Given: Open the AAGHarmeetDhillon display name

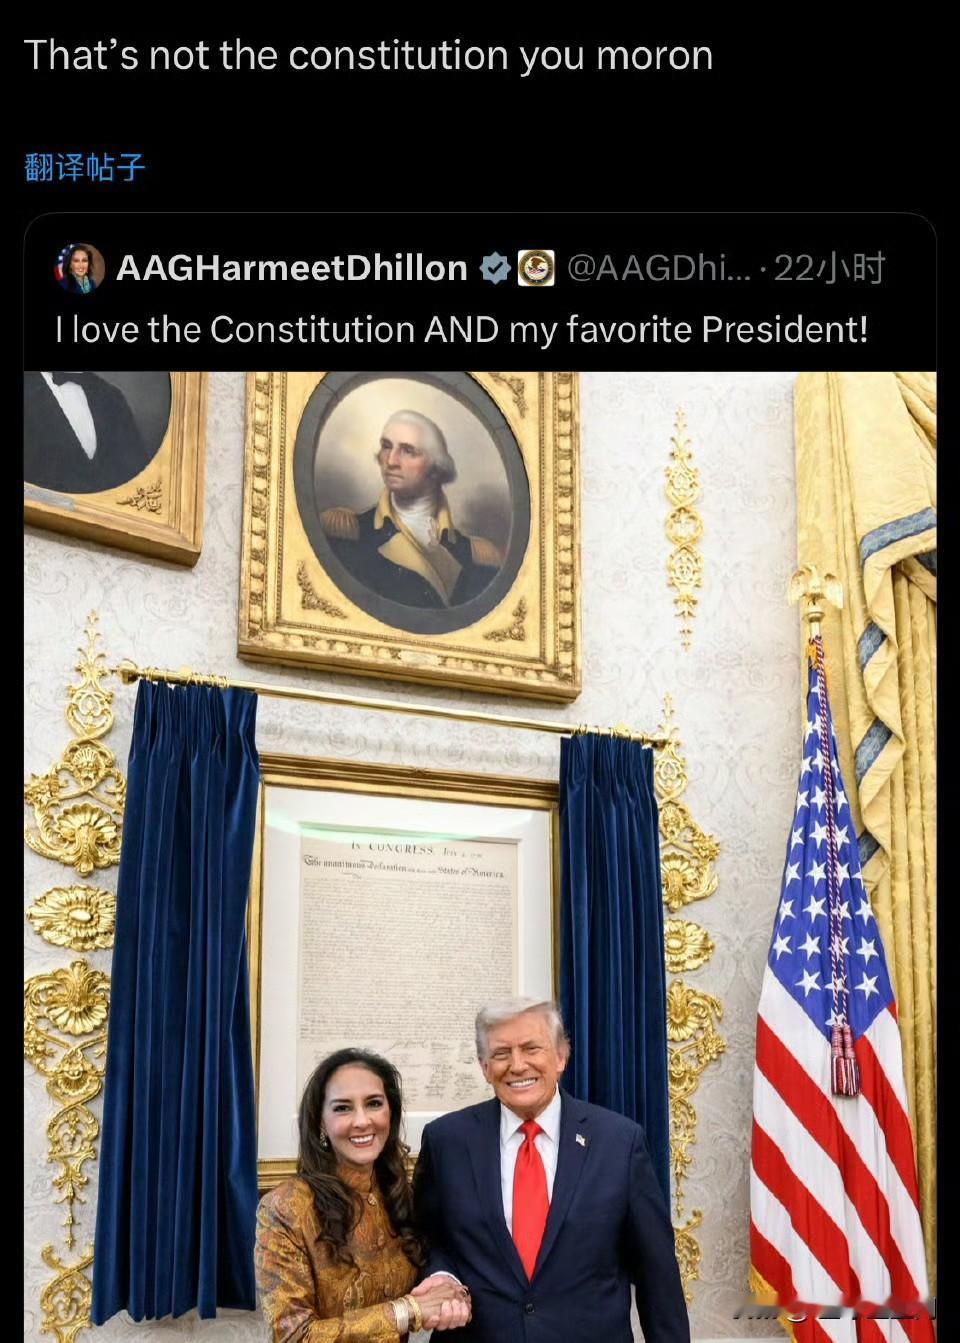Looking at the screenshot, I should point(292,268).
